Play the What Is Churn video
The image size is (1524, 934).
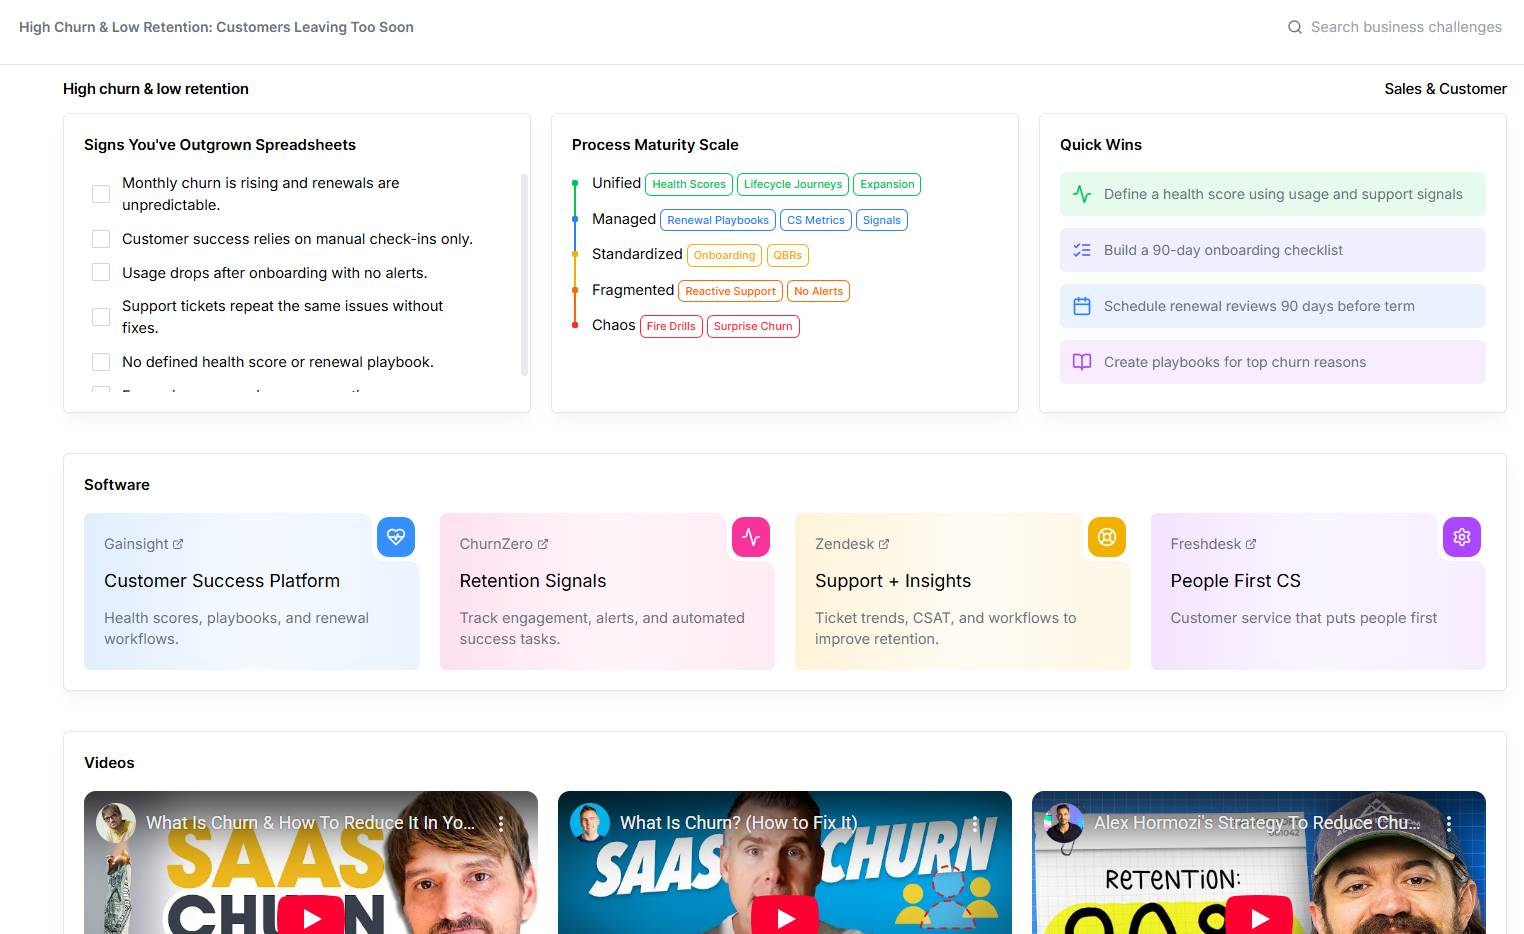[785, 916]
